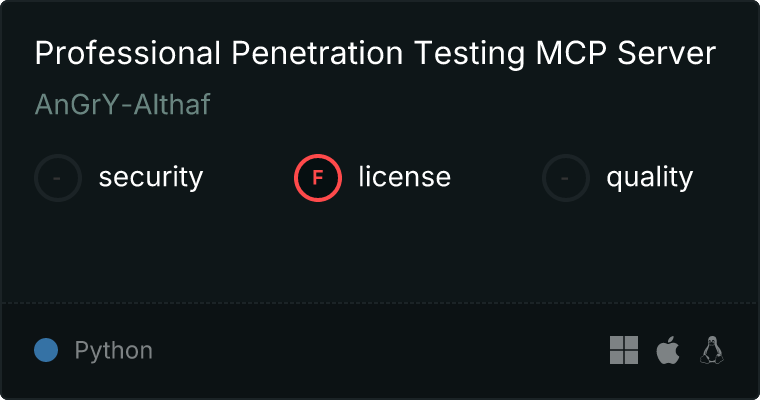Click the security grade dash badge

(58, 178)
